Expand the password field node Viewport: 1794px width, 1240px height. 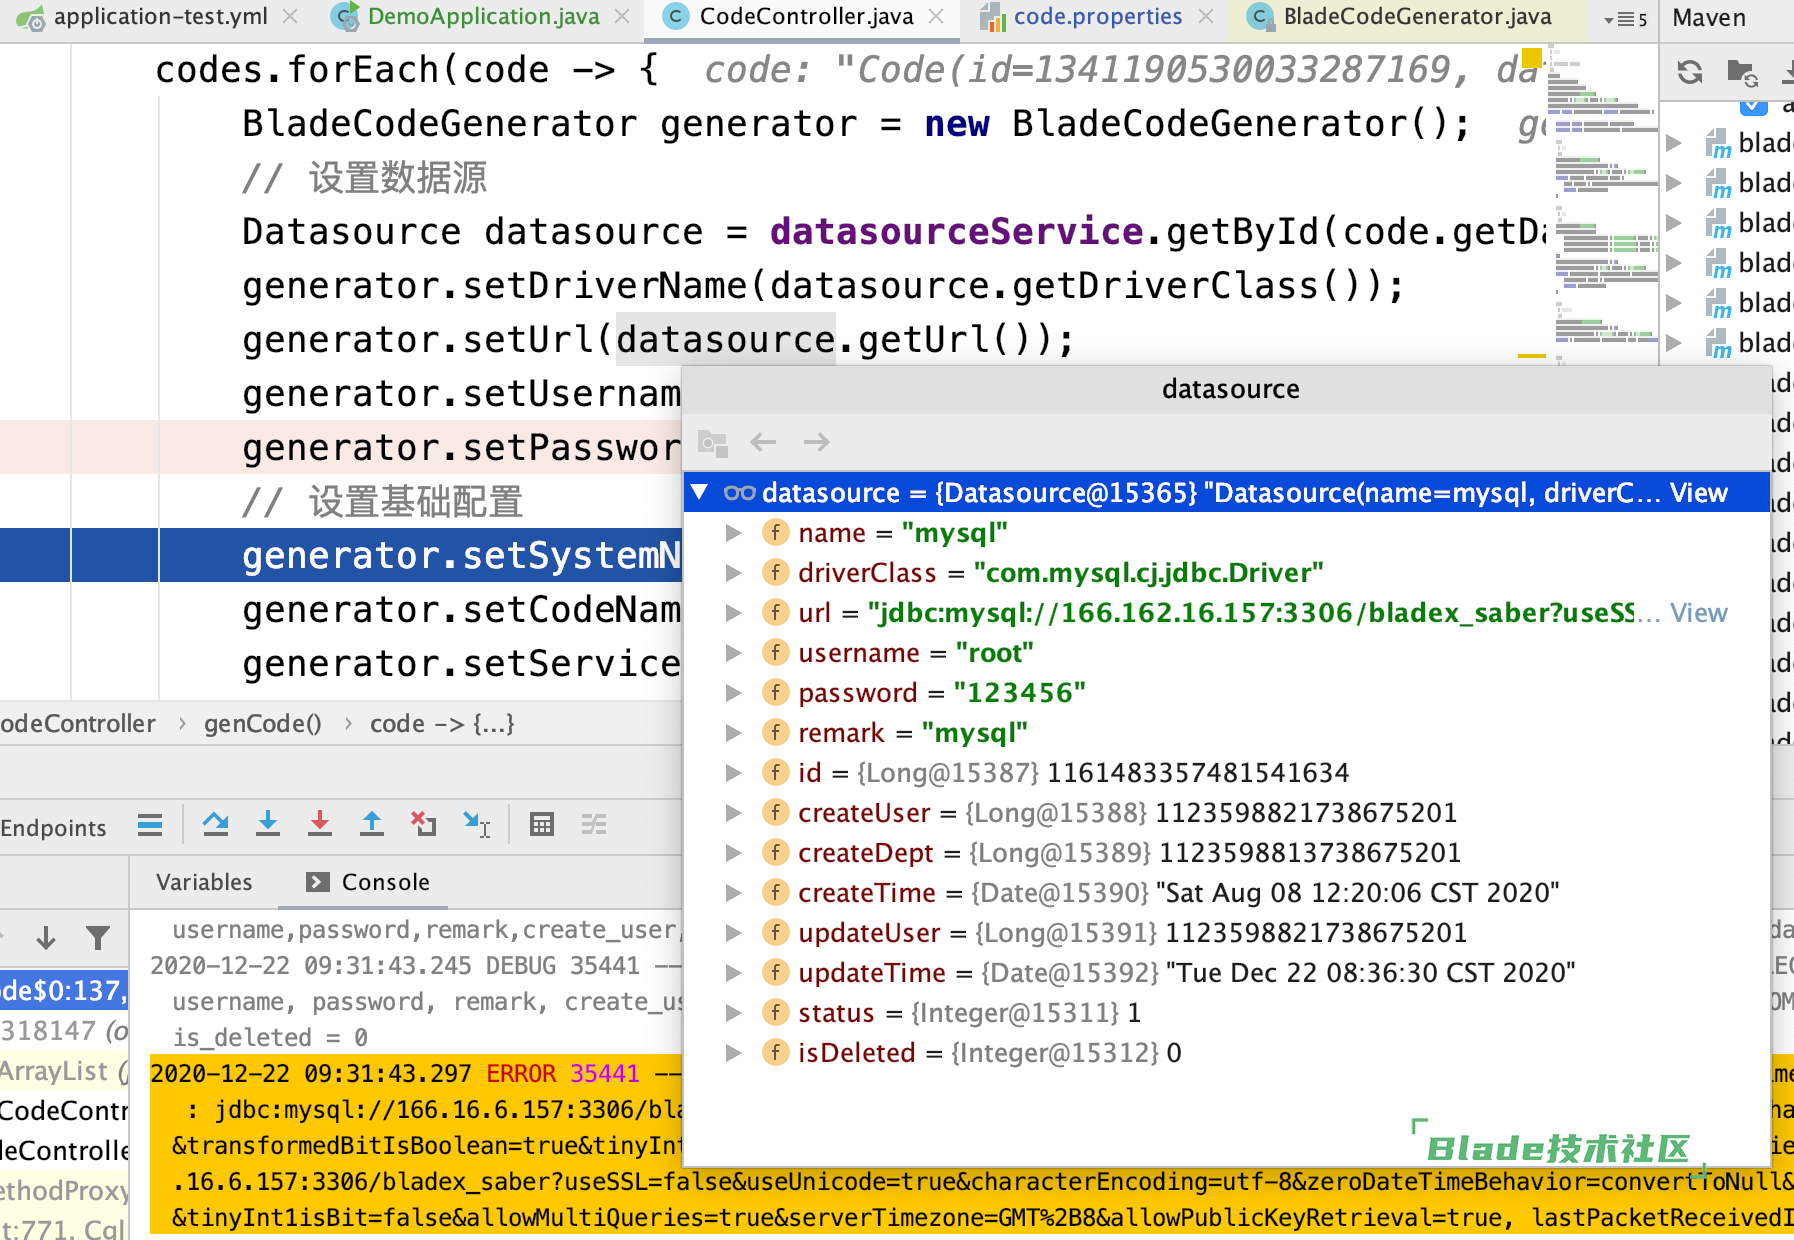(x=734, y=693)
